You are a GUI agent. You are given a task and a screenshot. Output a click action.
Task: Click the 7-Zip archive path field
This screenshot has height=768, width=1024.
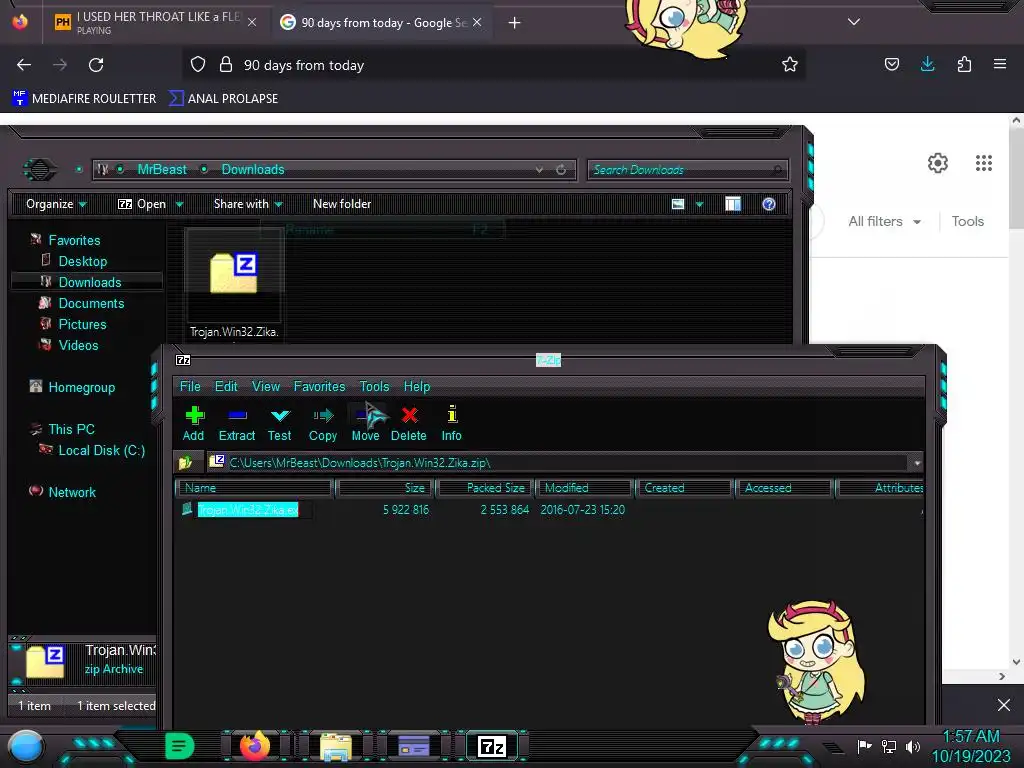point(558,462)
